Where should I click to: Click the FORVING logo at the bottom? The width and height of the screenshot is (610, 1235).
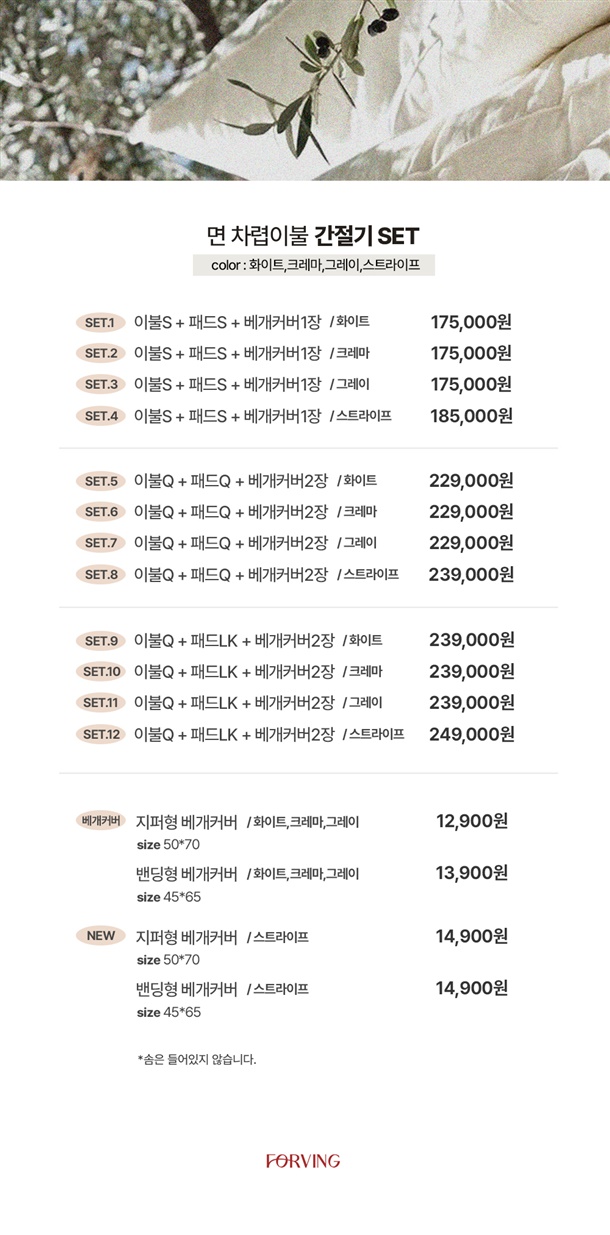[x=303, y=1161]
